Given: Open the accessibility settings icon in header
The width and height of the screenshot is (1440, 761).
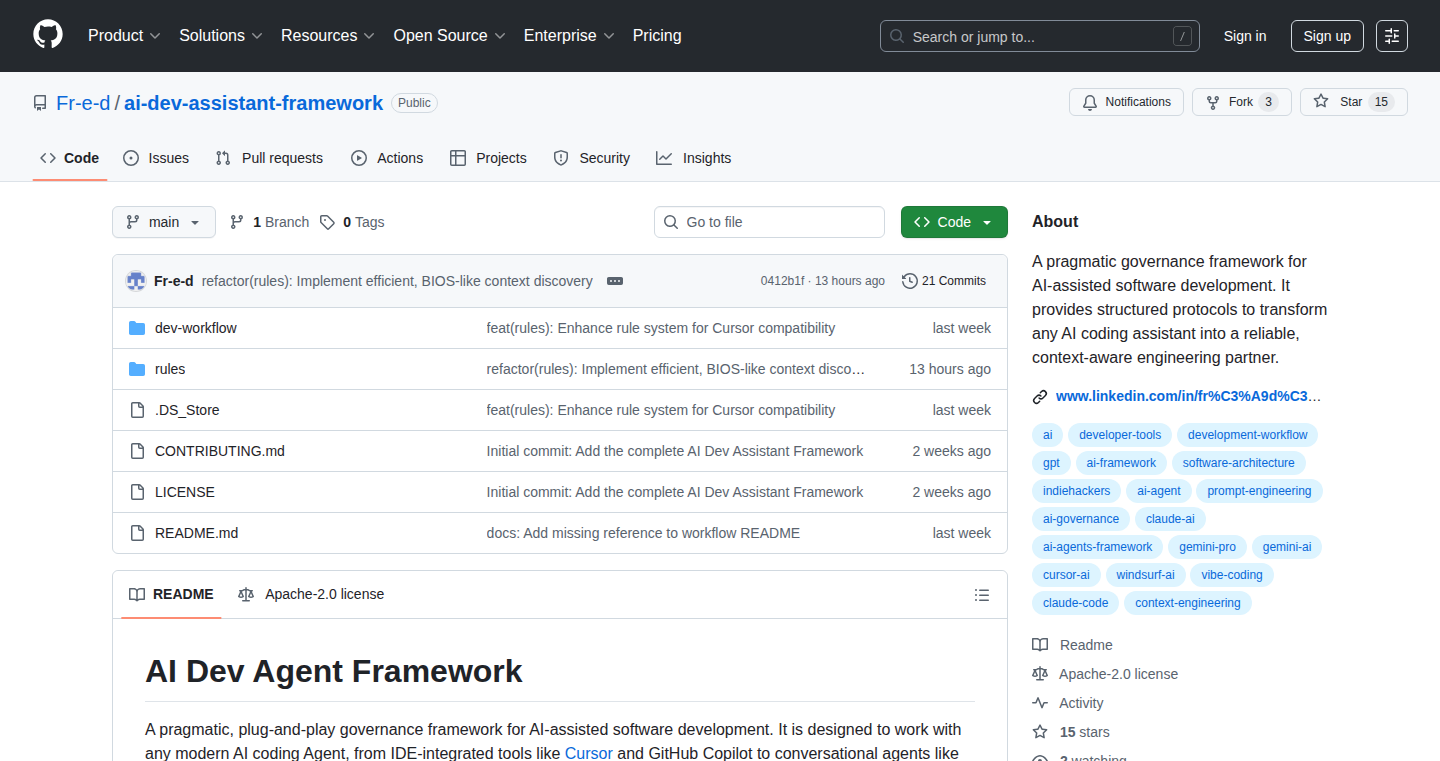Looking at the screenshot, I should 1392,36.
